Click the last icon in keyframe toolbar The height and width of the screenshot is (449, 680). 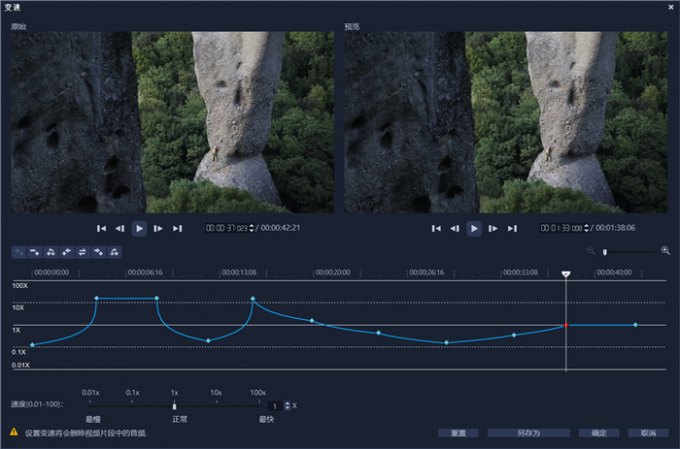(x=114, y=252)
